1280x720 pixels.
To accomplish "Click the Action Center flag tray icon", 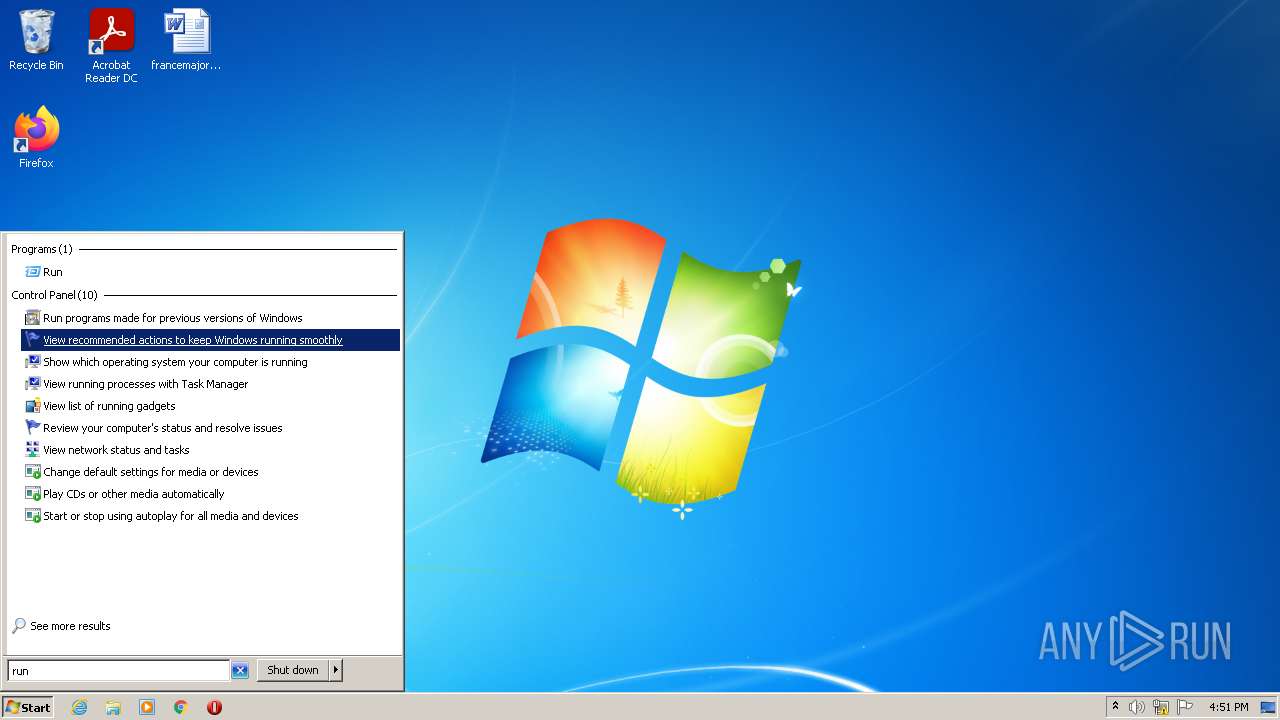I will tap(1185, 707).
